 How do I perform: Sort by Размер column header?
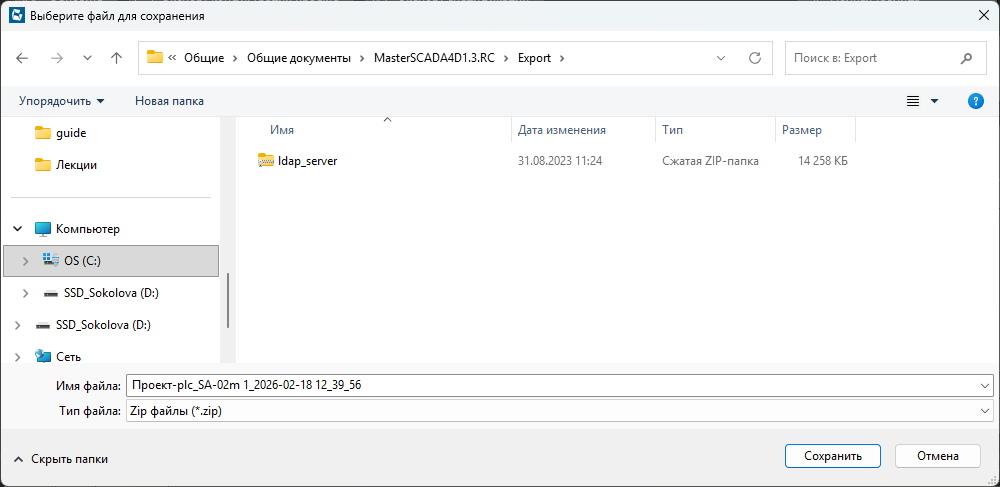(x=802, y=130)
